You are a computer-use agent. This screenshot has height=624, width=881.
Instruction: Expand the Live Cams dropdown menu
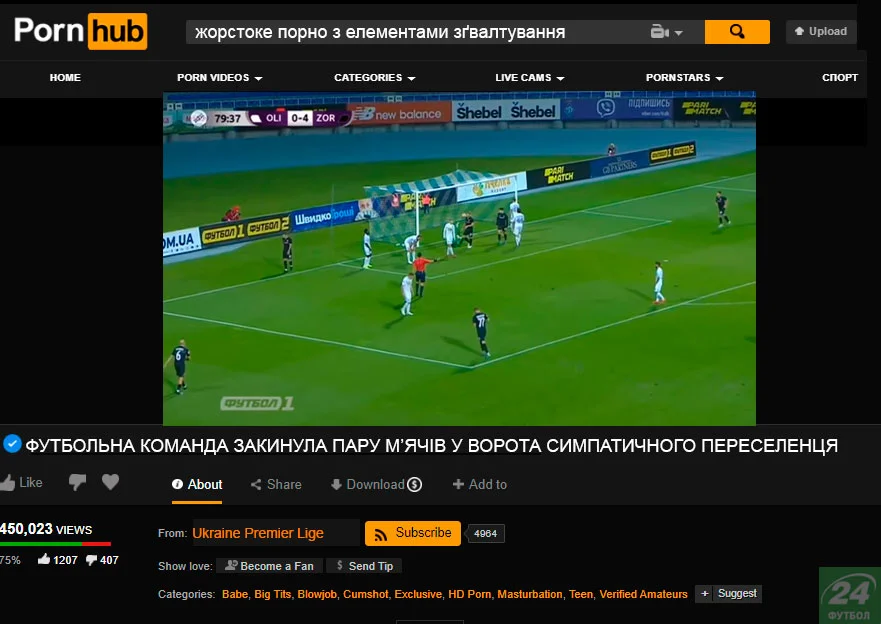click(529, 77)
